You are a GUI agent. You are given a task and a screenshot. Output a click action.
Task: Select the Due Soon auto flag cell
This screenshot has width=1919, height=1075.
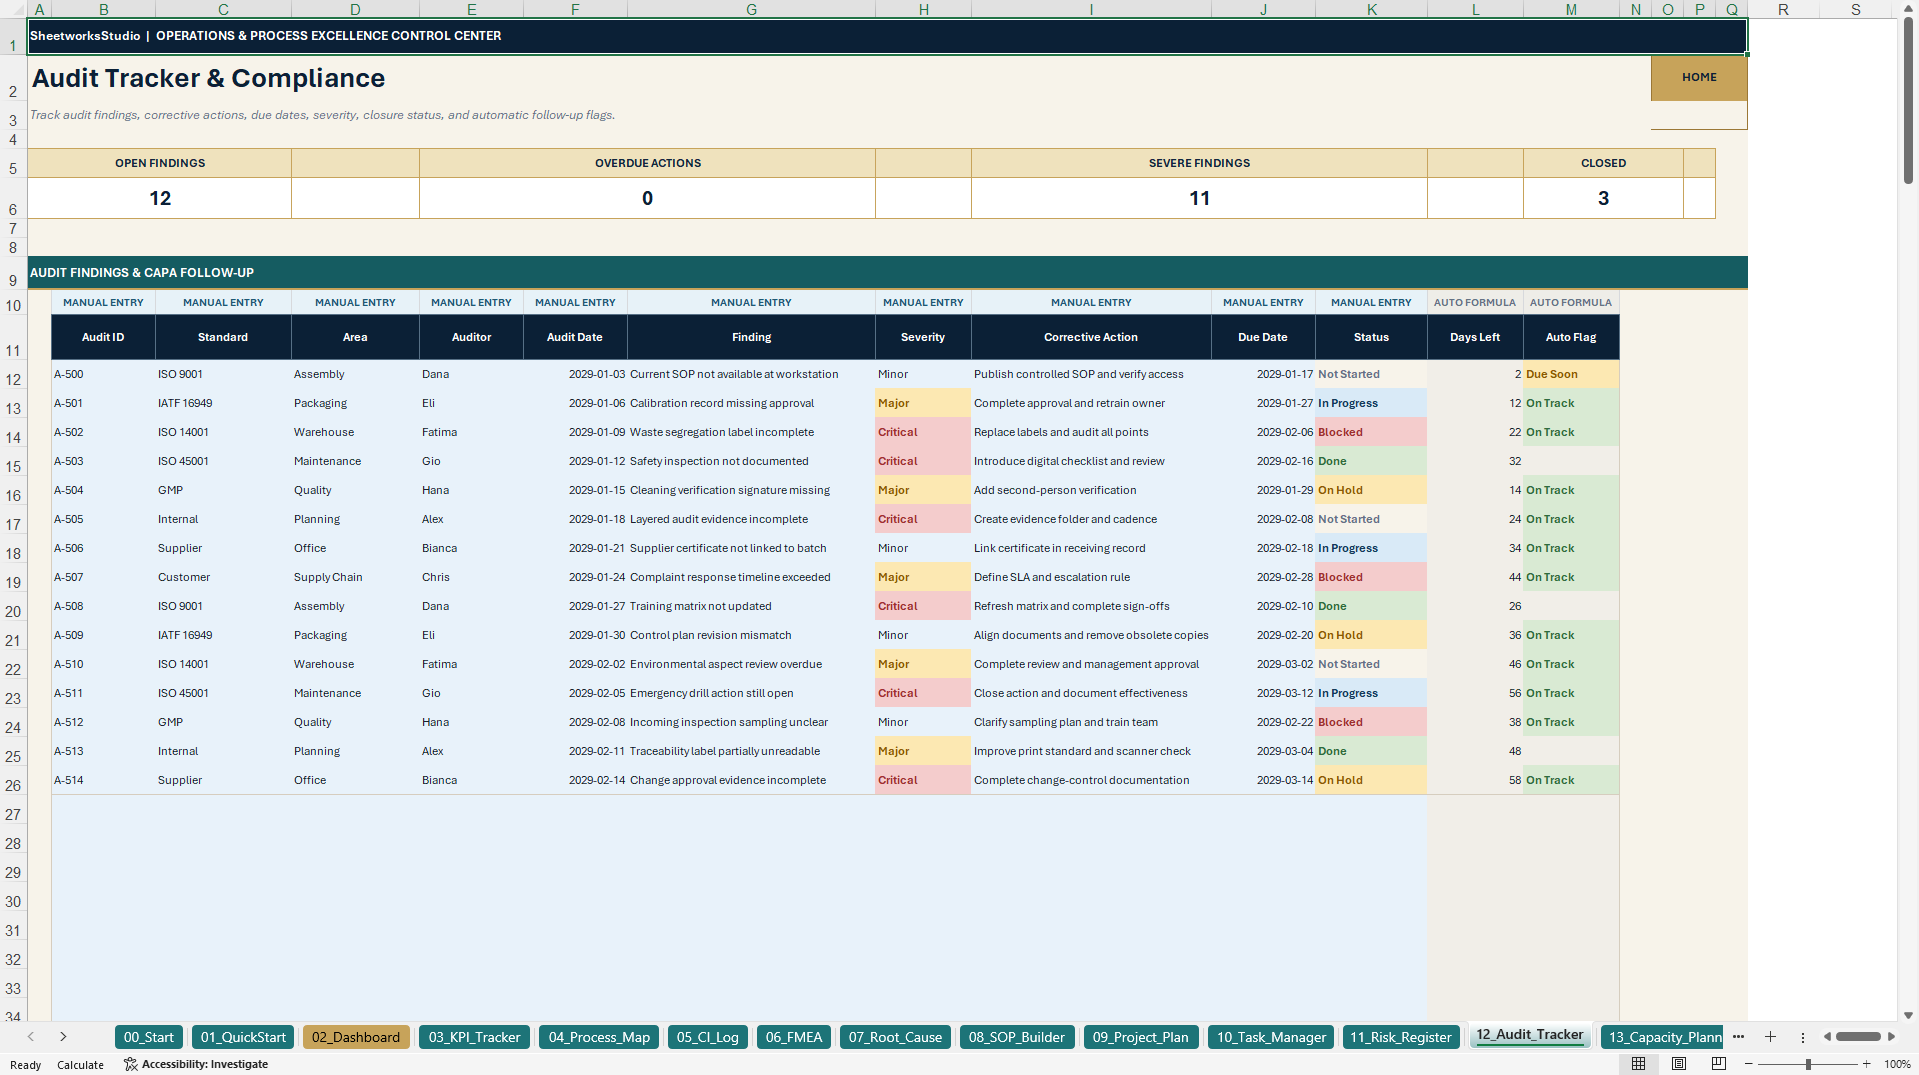click(x=1571, y=374)
